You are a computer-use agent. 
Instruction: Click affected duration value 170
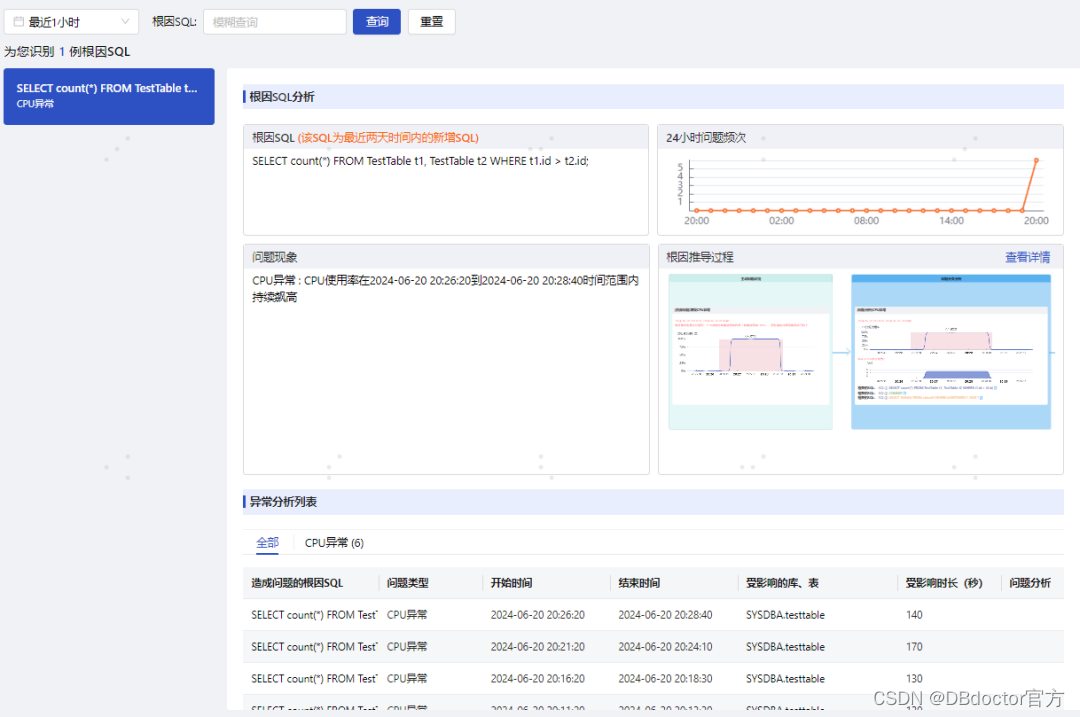914,647
